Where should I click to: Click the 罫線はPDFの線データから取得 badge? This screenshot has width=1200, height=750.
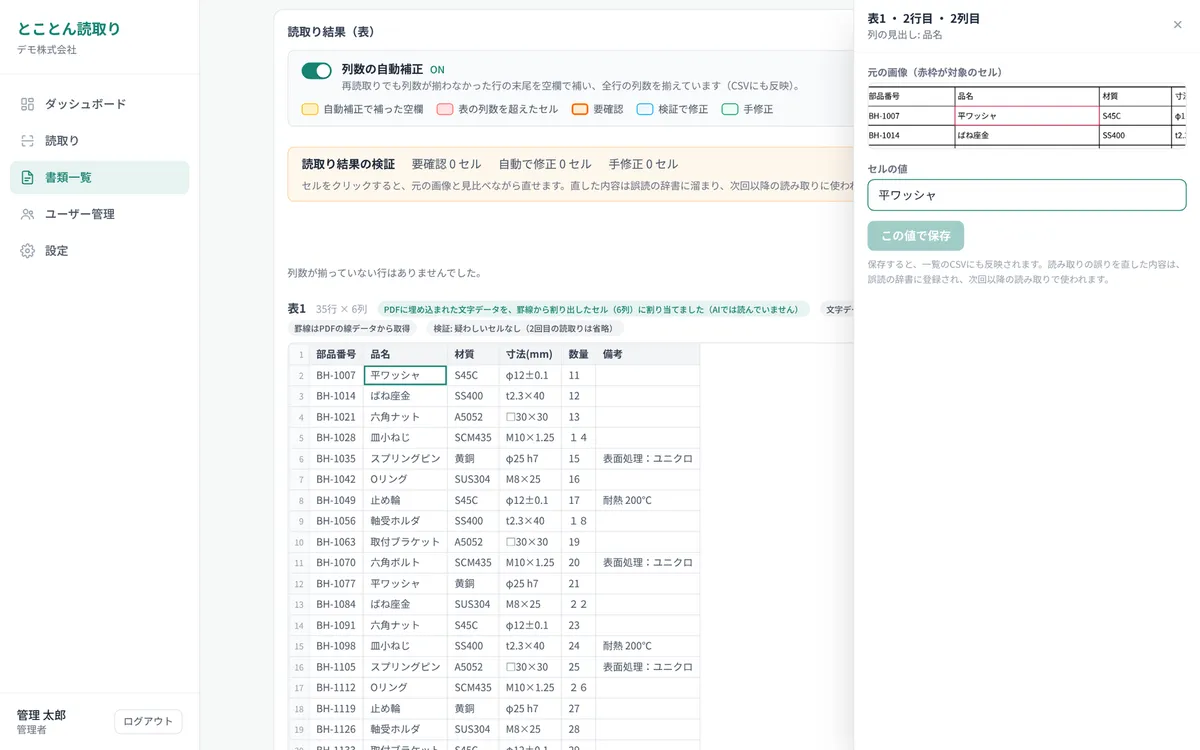[352, 328]
